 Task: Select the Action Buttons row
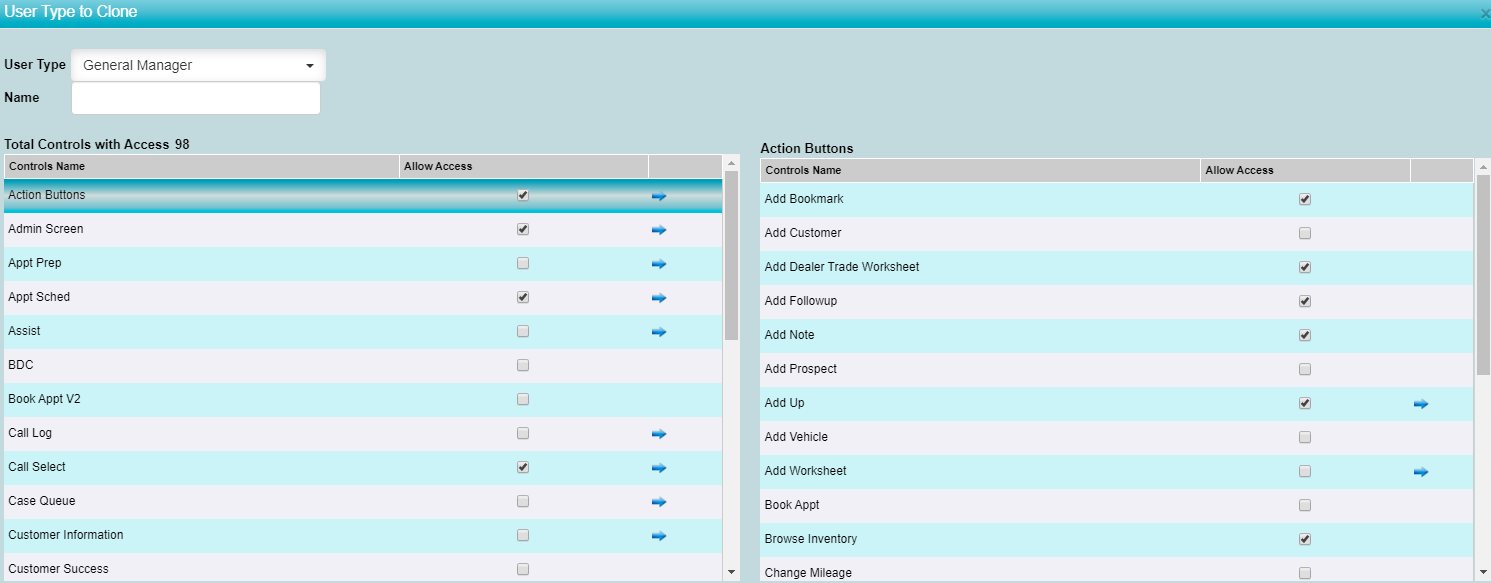click(47, 195)
